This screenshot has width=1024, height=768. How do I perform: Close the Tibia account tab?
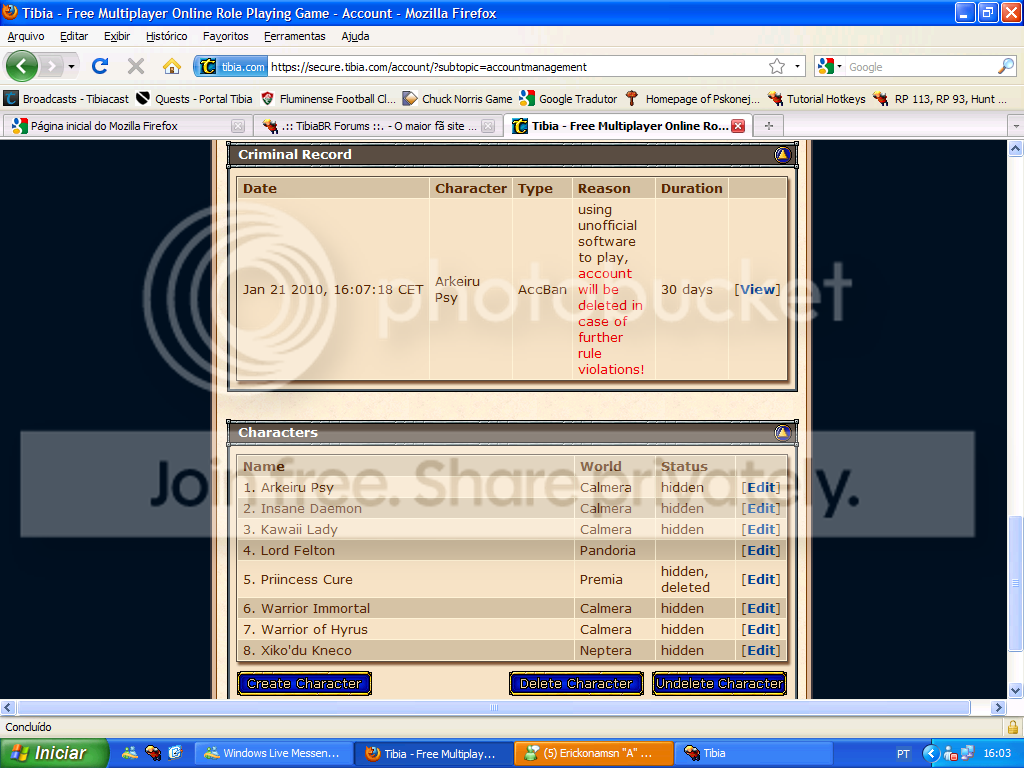(x=738, y=126)
